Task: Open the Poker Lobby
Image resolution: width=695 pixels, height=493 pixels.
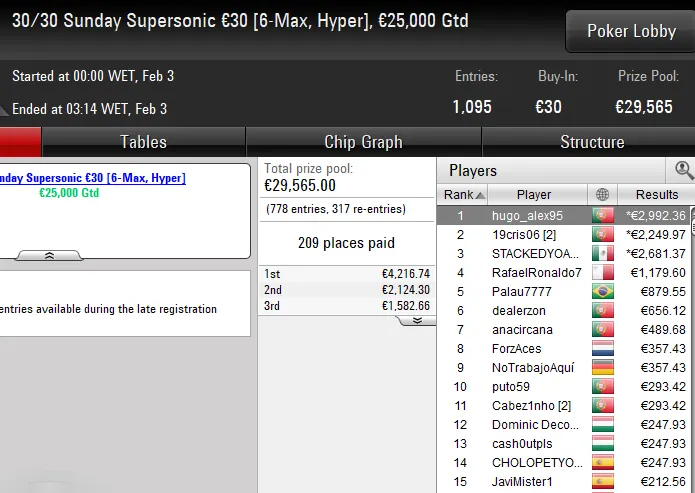Action: (x=631, y=31)
